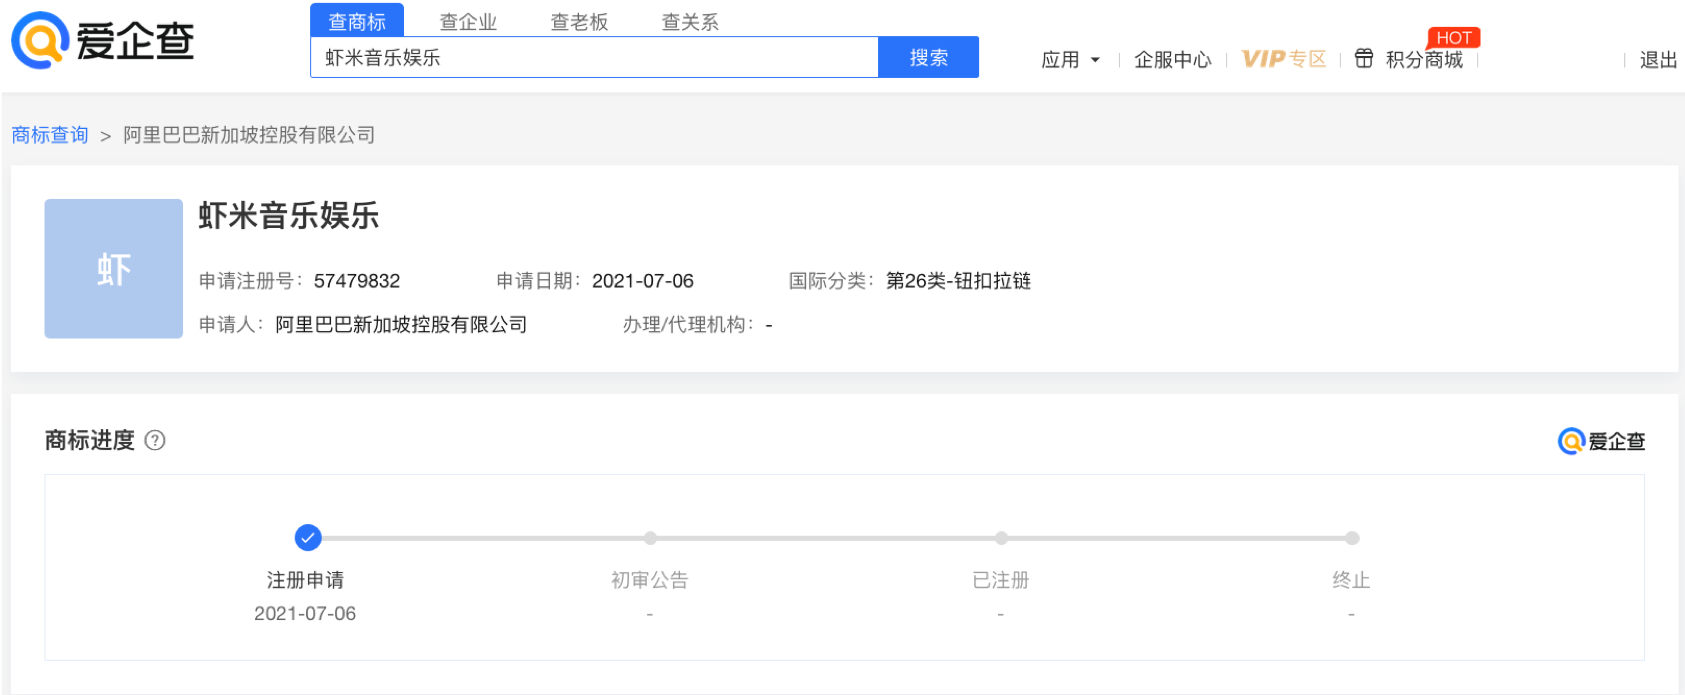Select registration number 57479832
1685x695 pixels.
tap(357, 281)
